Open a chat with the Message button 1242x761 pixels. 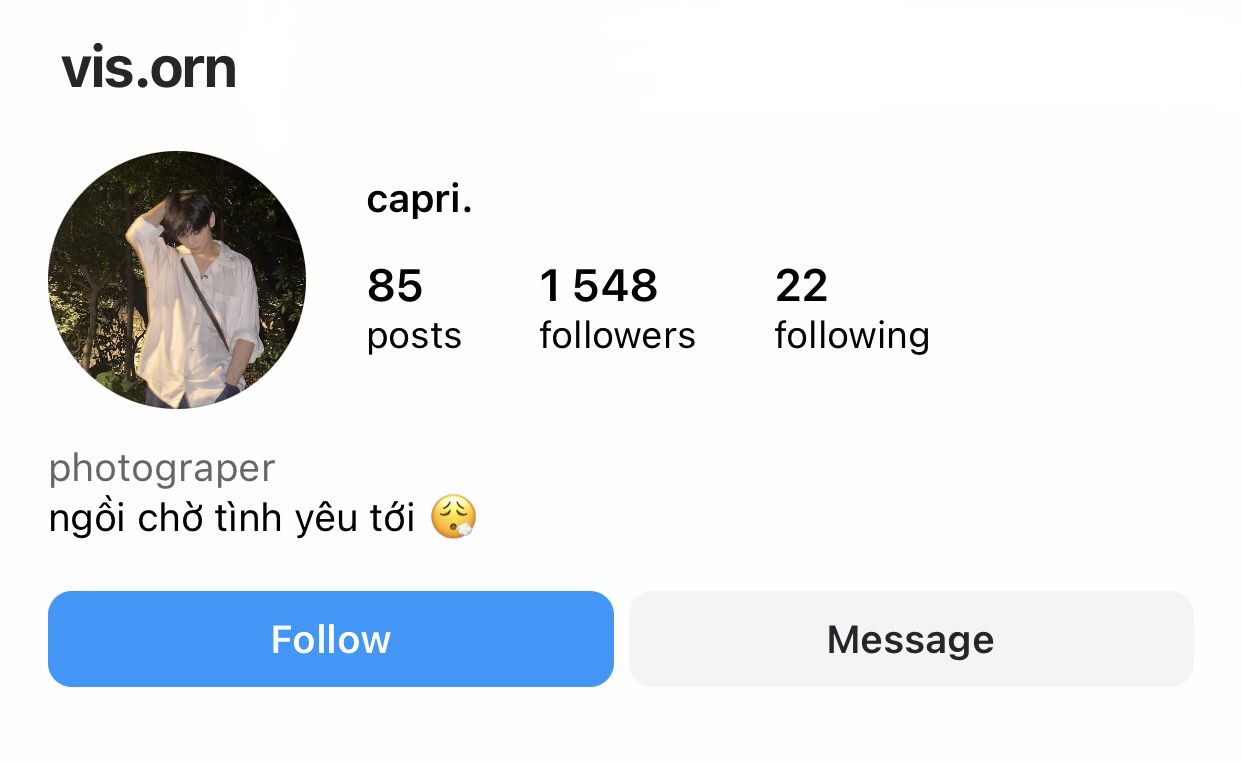pos(911,639)
